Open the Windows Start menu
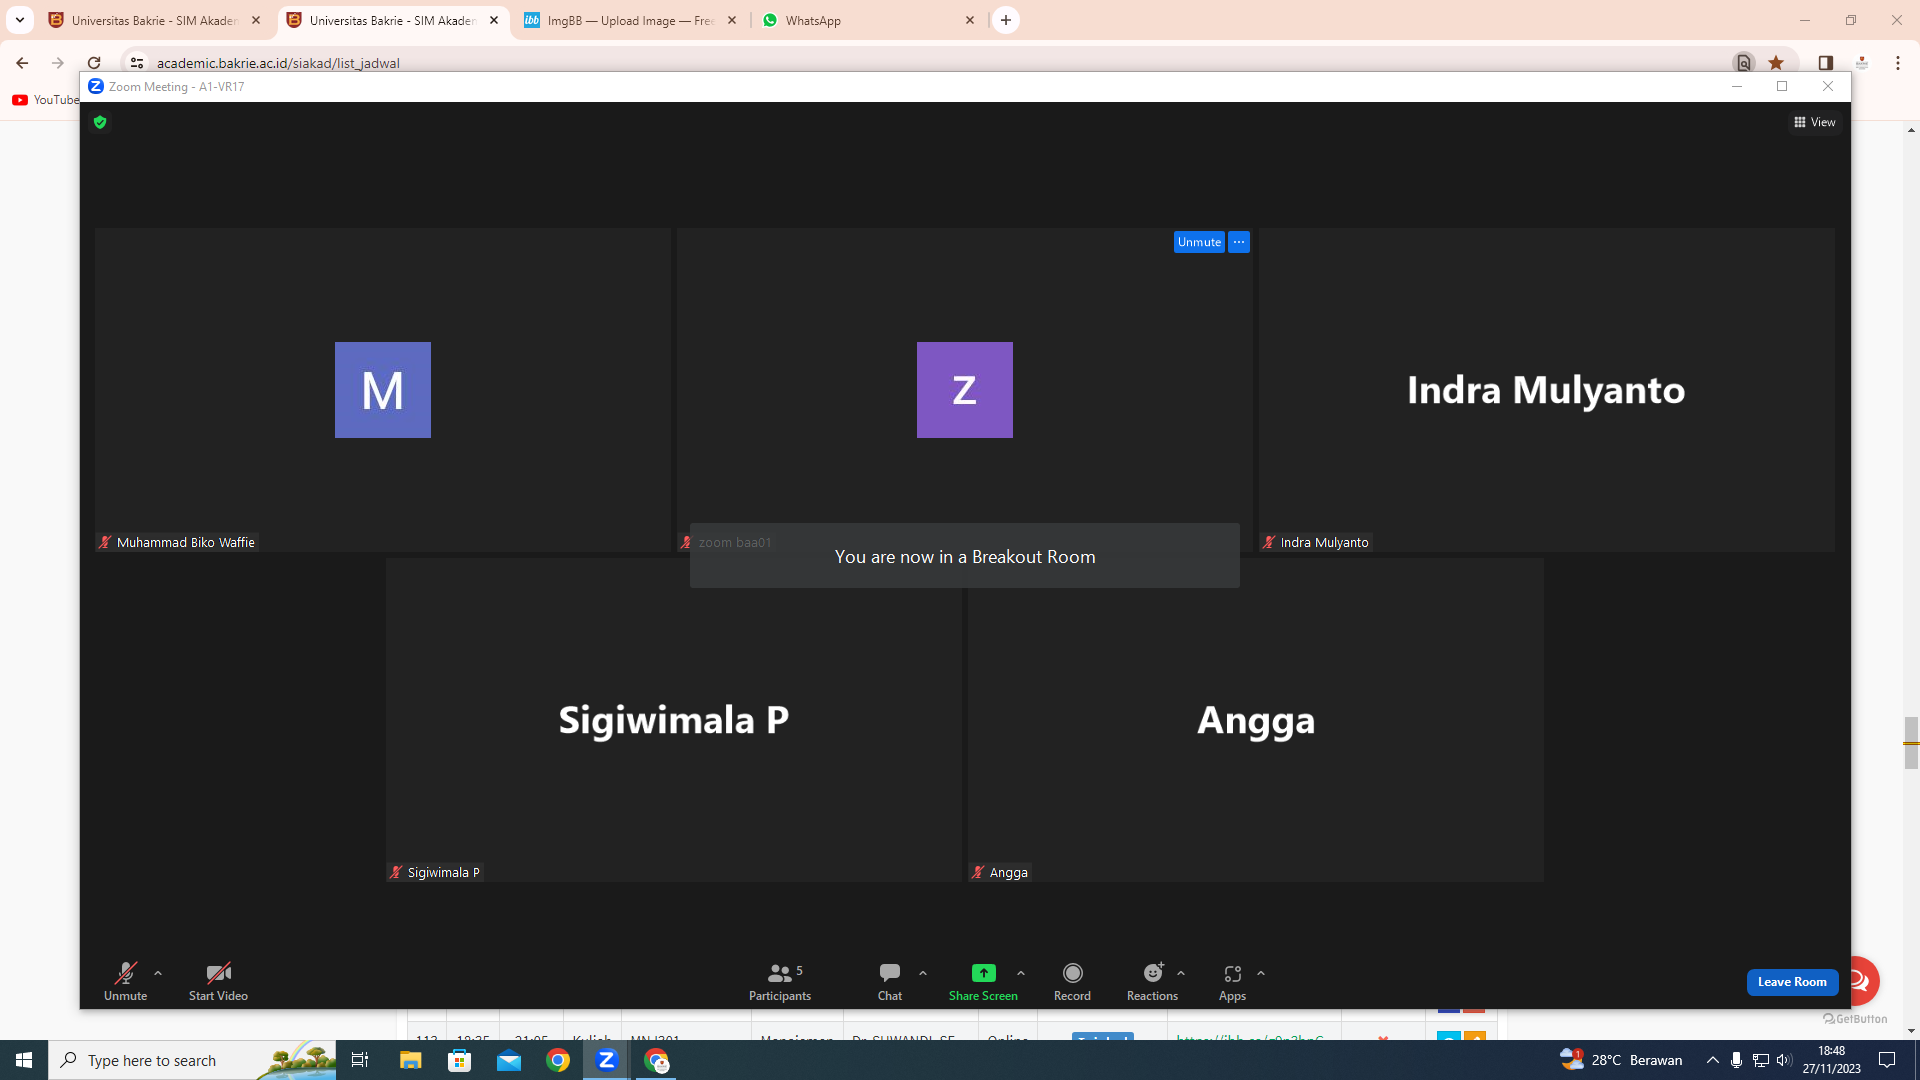This screenshot has width=1920, height=1080. tap(24, 1060)
